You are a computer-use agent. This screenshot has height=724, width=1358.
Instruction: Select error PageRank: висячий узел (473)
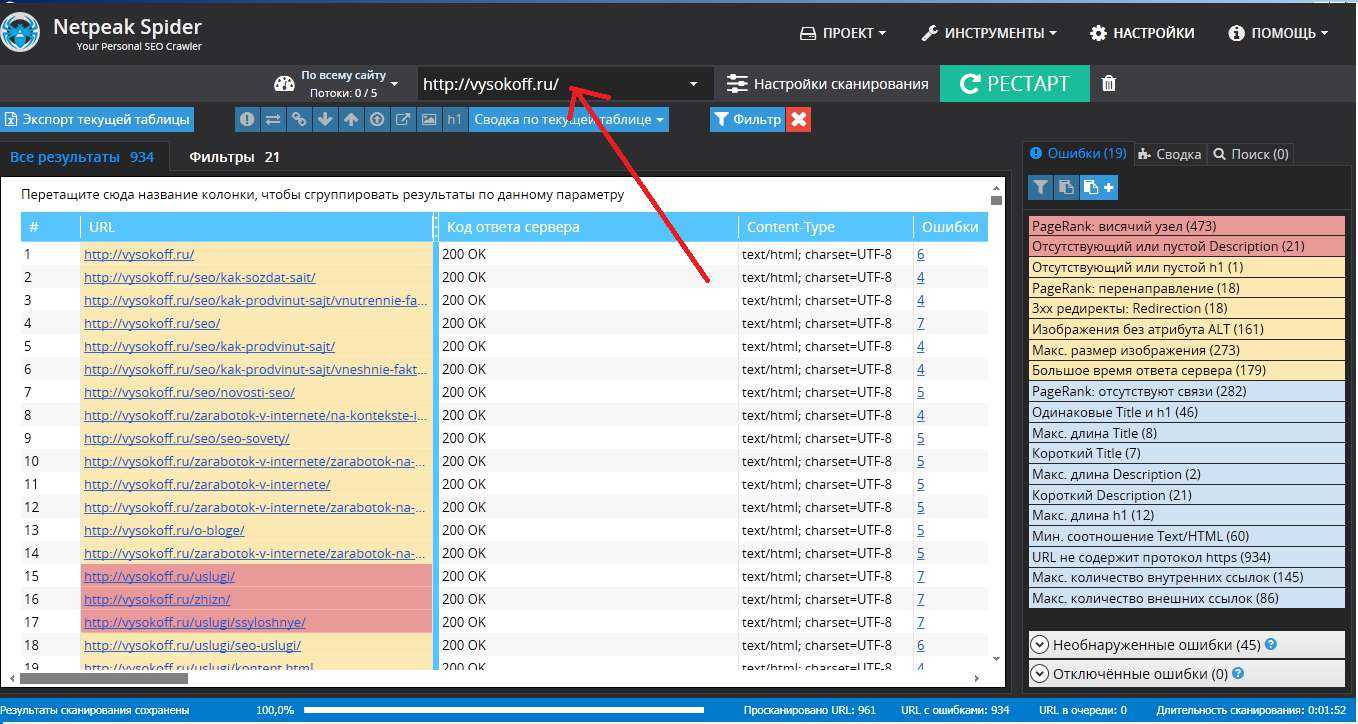pyautogui.click(x=1187, y=226)
